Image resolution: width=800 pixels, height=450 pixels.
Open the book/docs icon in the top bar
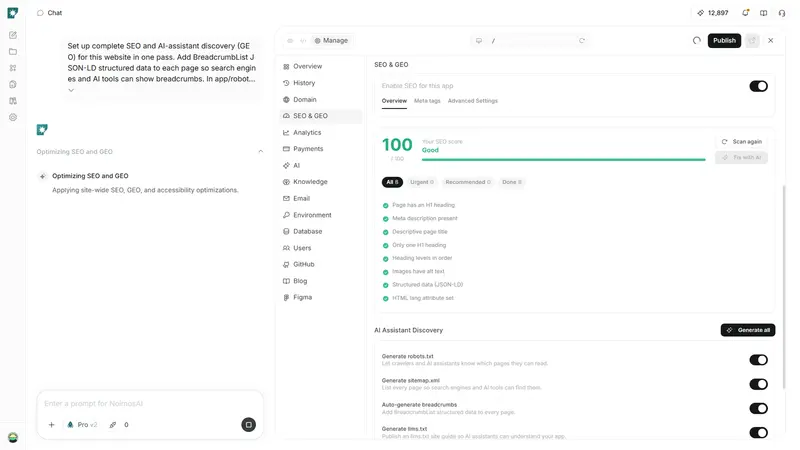[763, 13]
